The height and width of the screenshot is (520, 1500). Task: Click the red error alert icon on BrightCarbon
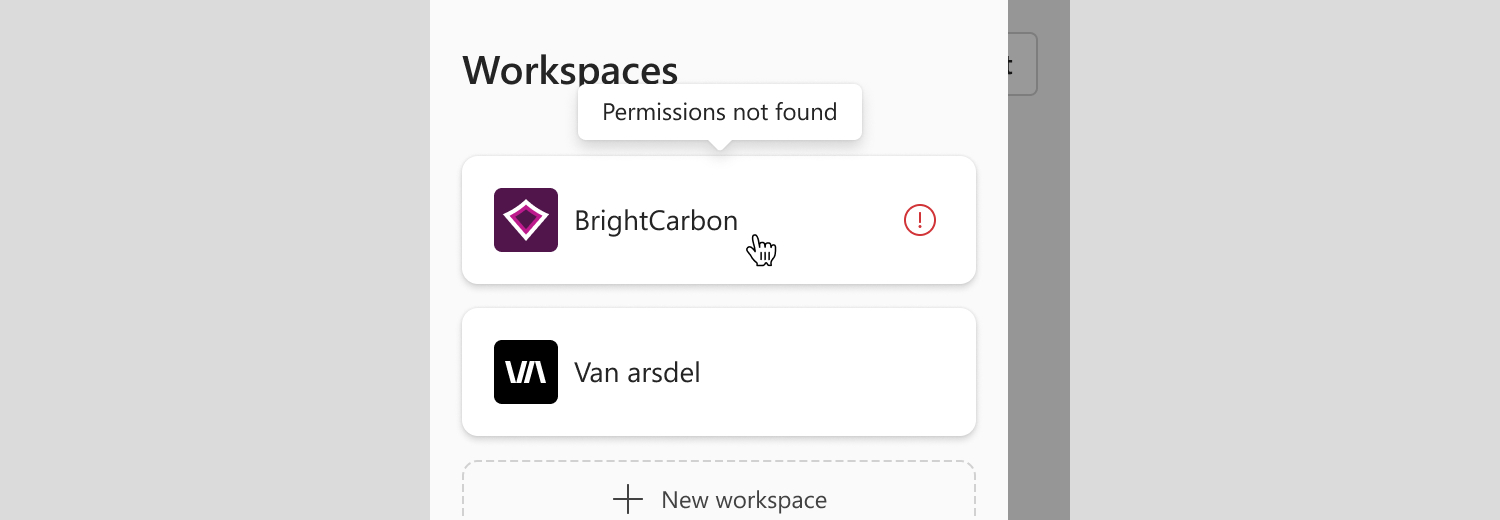click(920, 220)
